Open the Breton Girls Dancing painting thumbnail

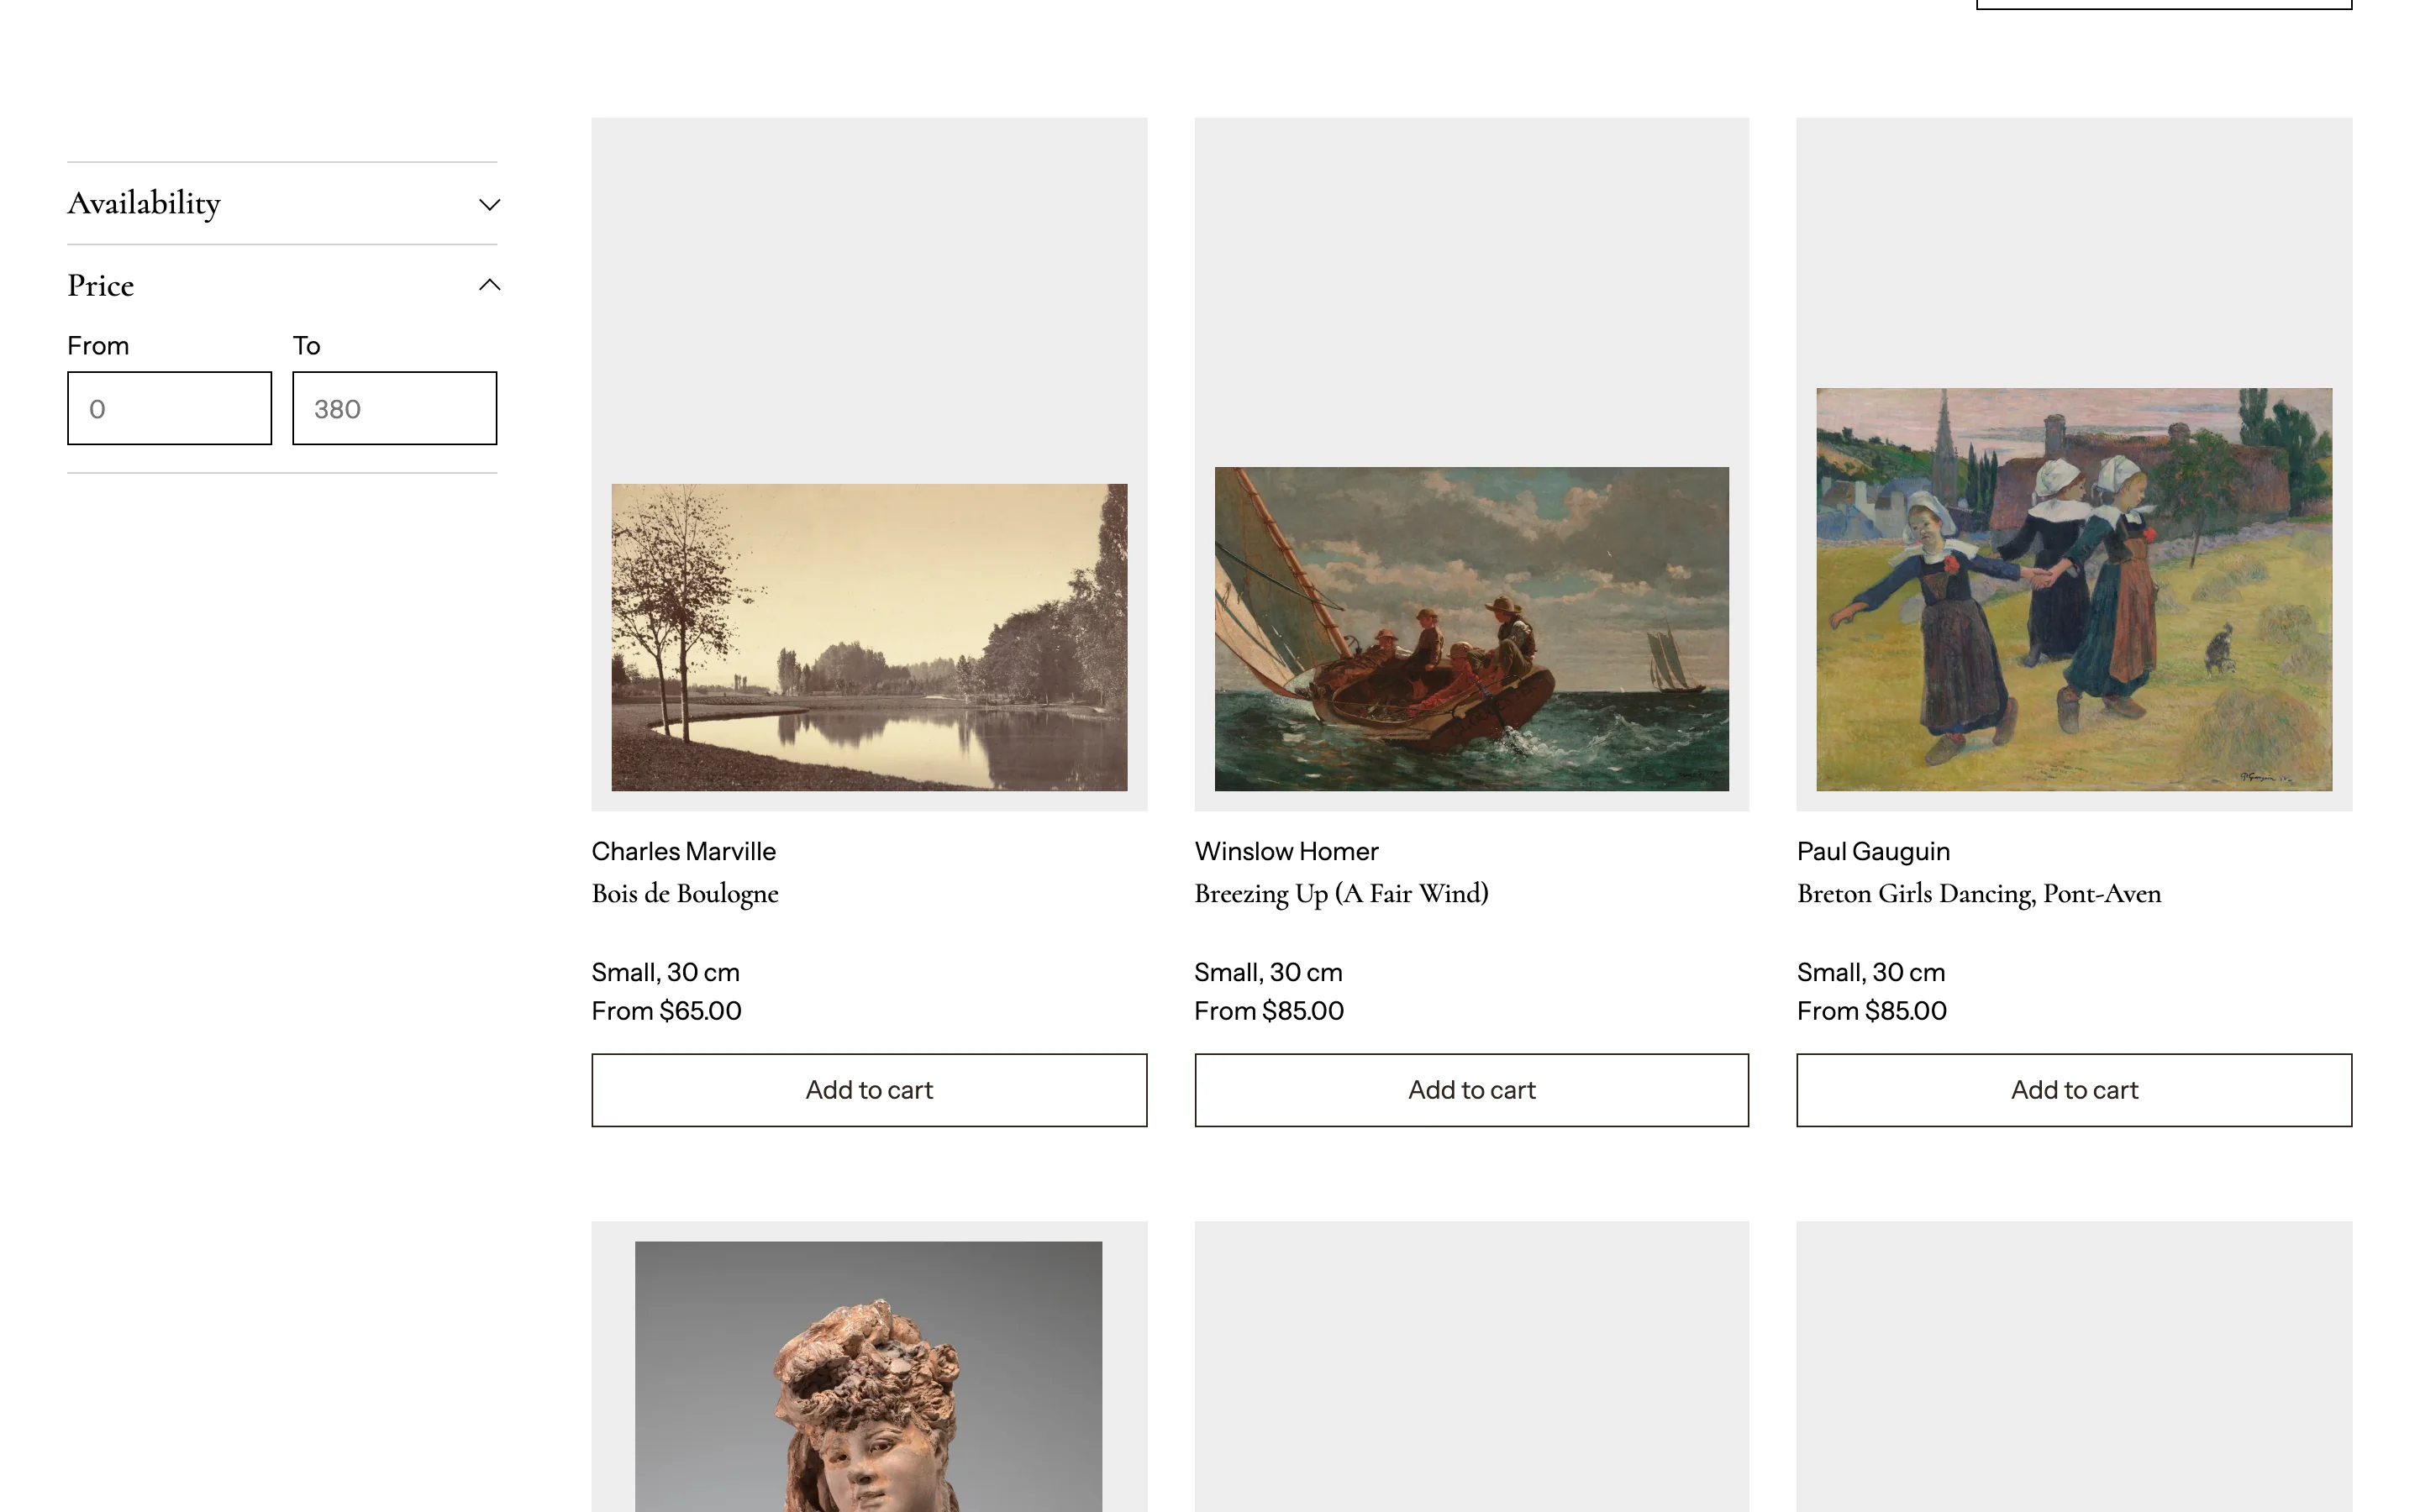(x=2074, y=589)
